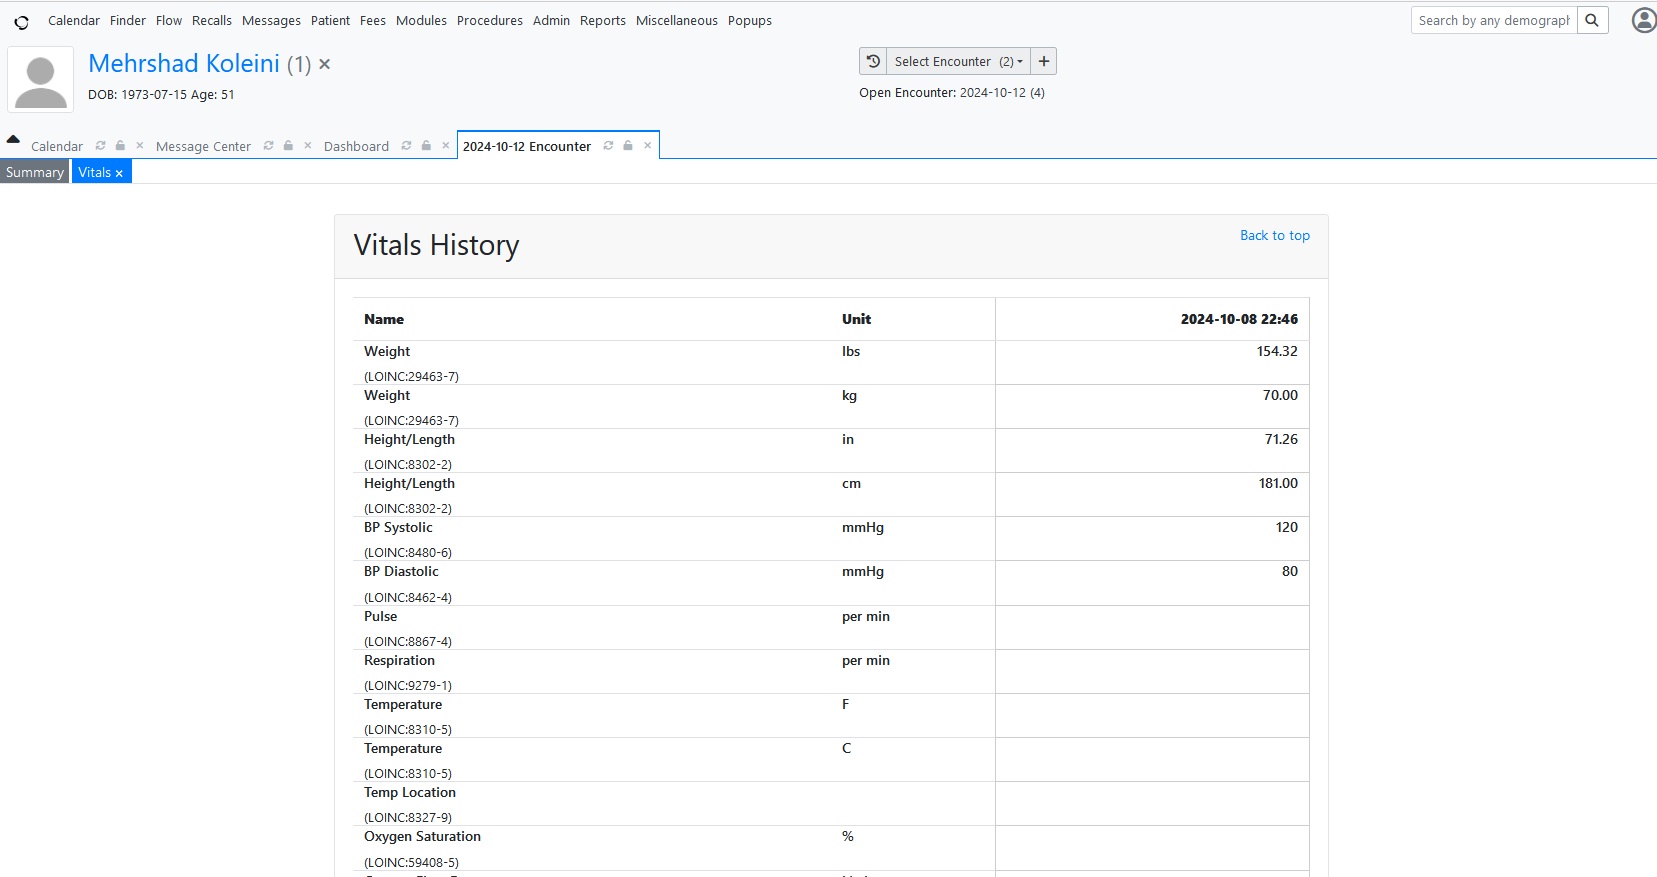The height and width of the screenshot is (877, 1657).
Task: Open the Procedures menu
Action: click(x=490, y=20)
